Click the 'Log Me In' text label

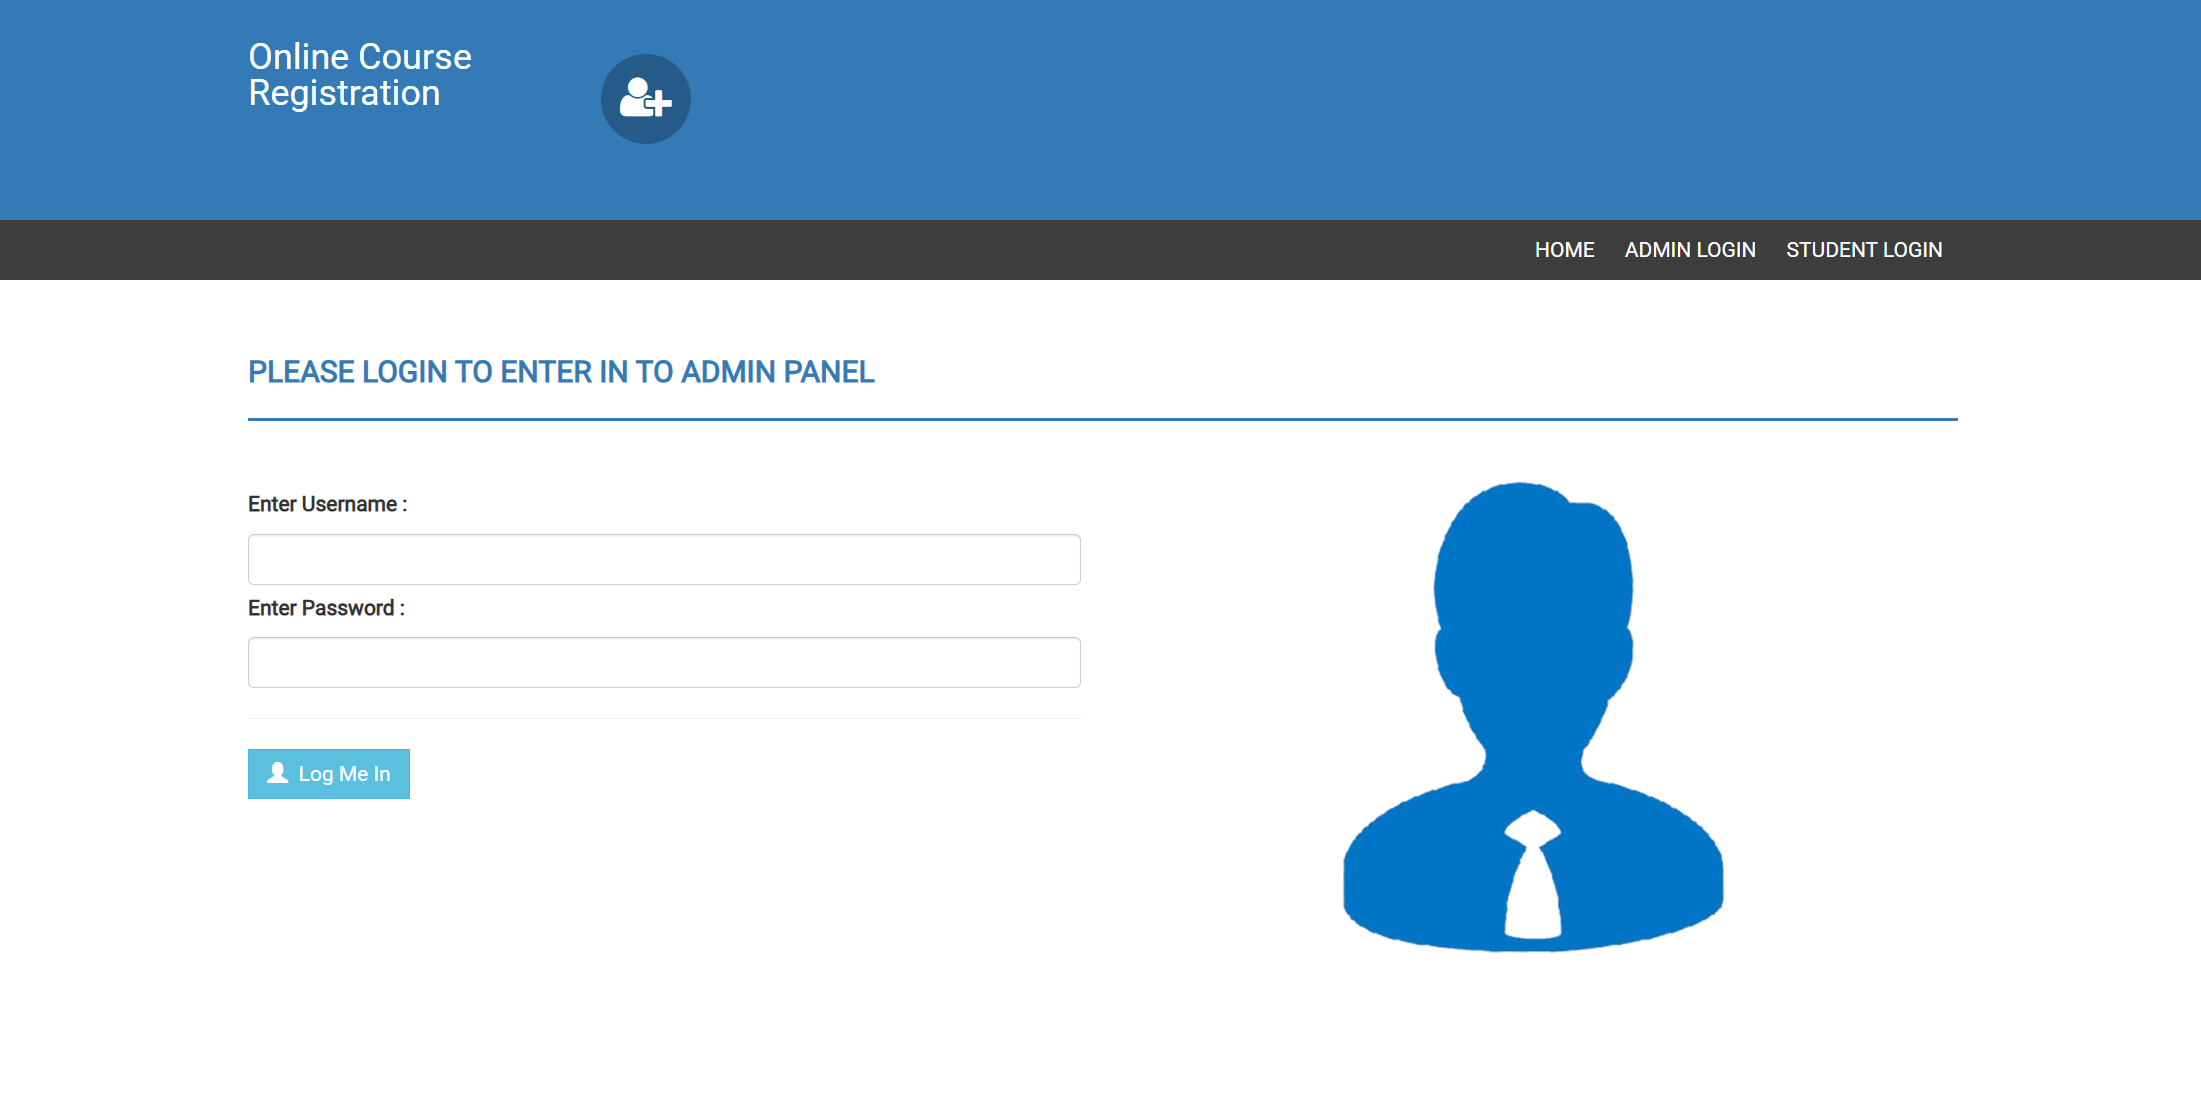click(344, 774)
